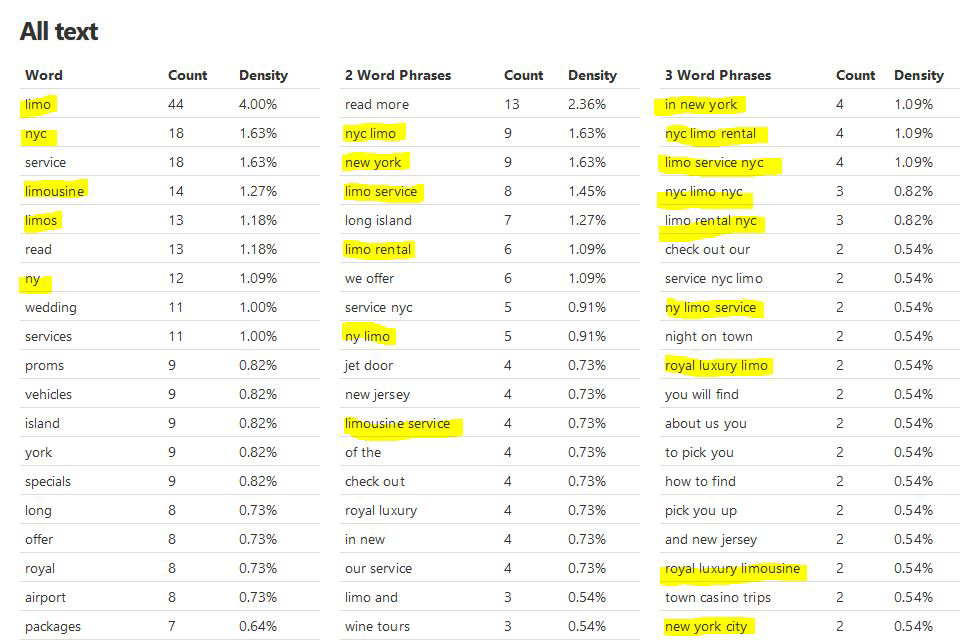Image resolution: width=974 pixels, height=641 pixels.
Task: Select the "Word" column header
Action: 44,75
